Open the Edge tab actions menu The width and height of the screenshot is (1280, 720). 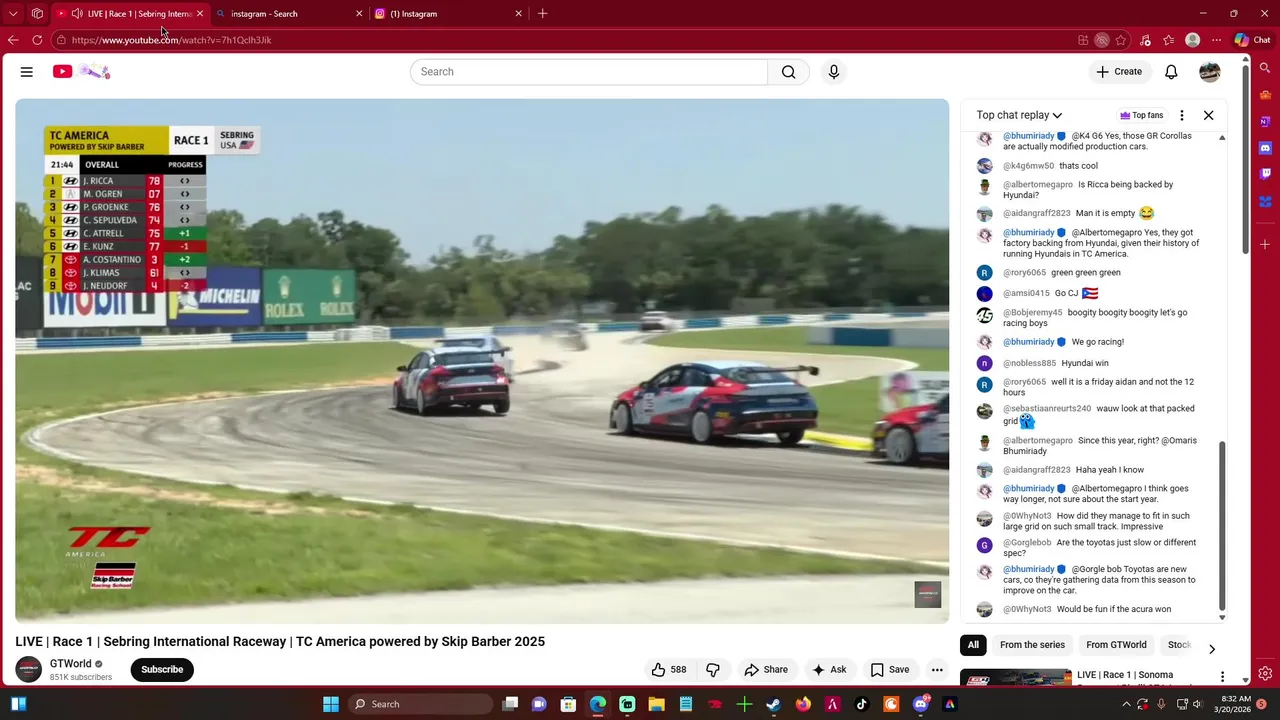pos(37,13)
